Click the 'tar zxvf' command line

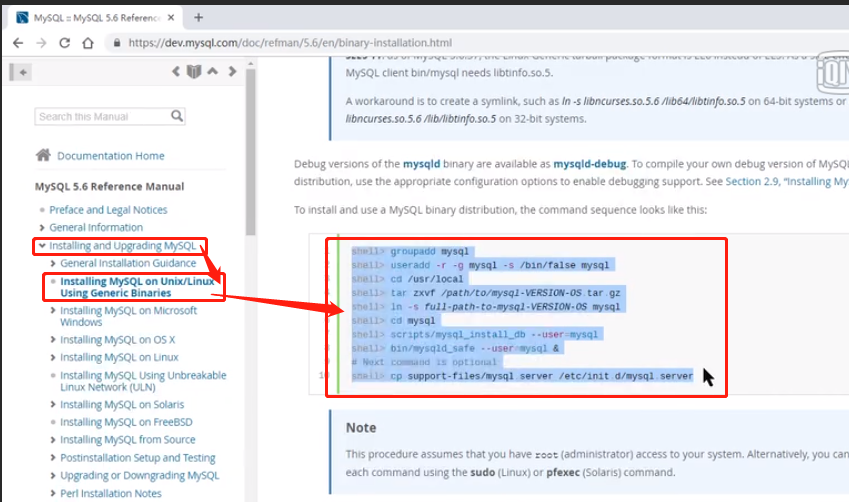pos(486,293)
